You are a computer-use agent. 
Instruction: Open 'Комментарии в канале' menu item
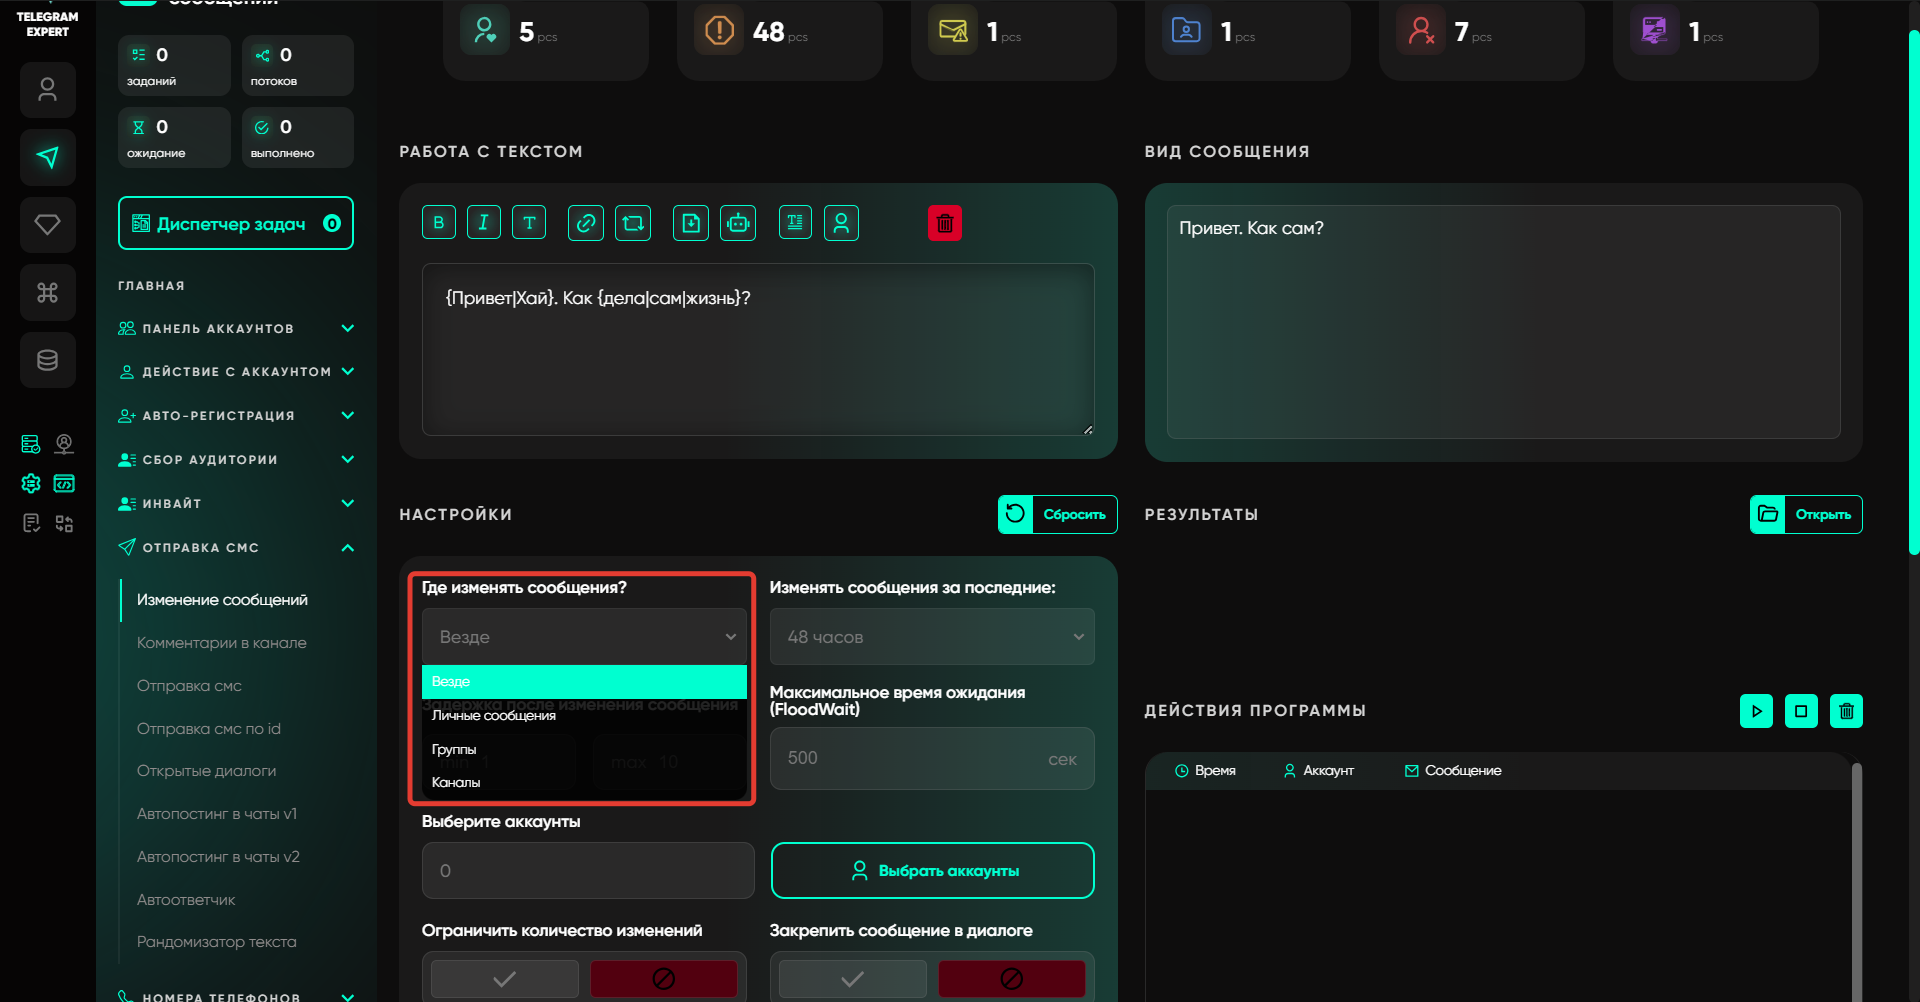pyautogui.click(x=221, y=643)
